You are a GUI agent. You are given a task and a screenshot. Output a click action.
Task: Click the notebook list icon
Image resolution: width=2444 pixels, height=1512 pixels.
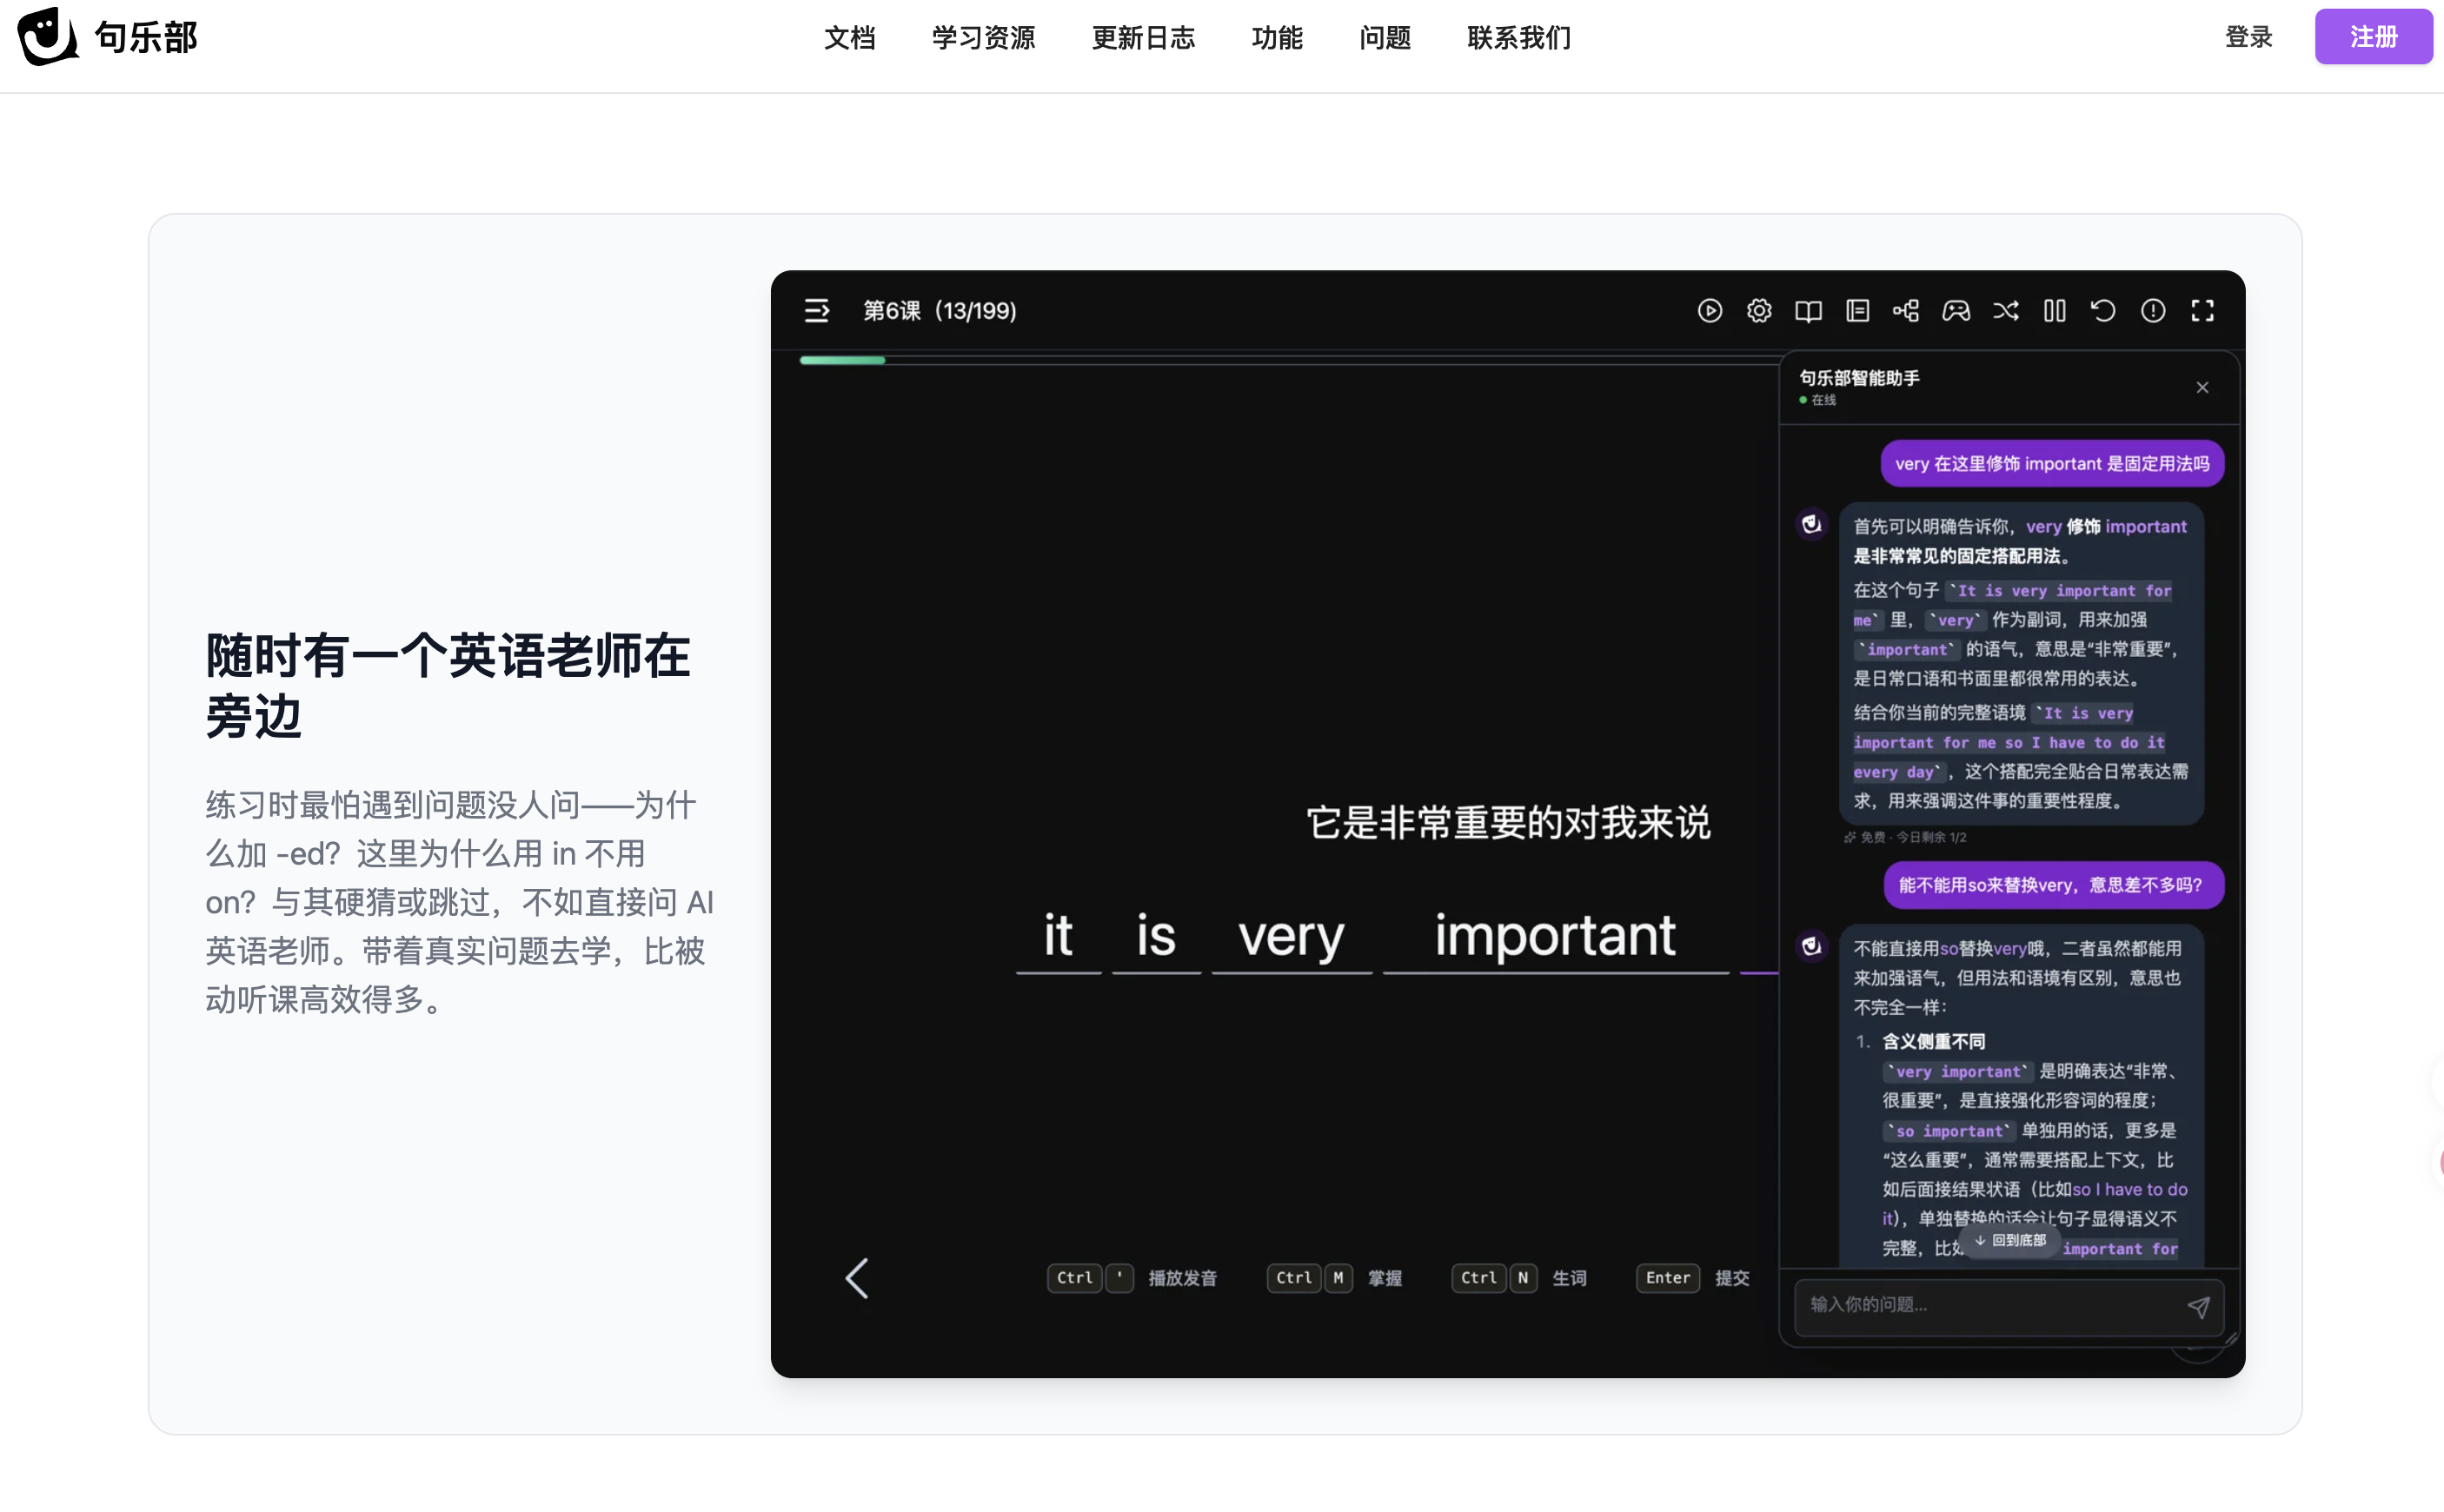tap(1858, 311)
